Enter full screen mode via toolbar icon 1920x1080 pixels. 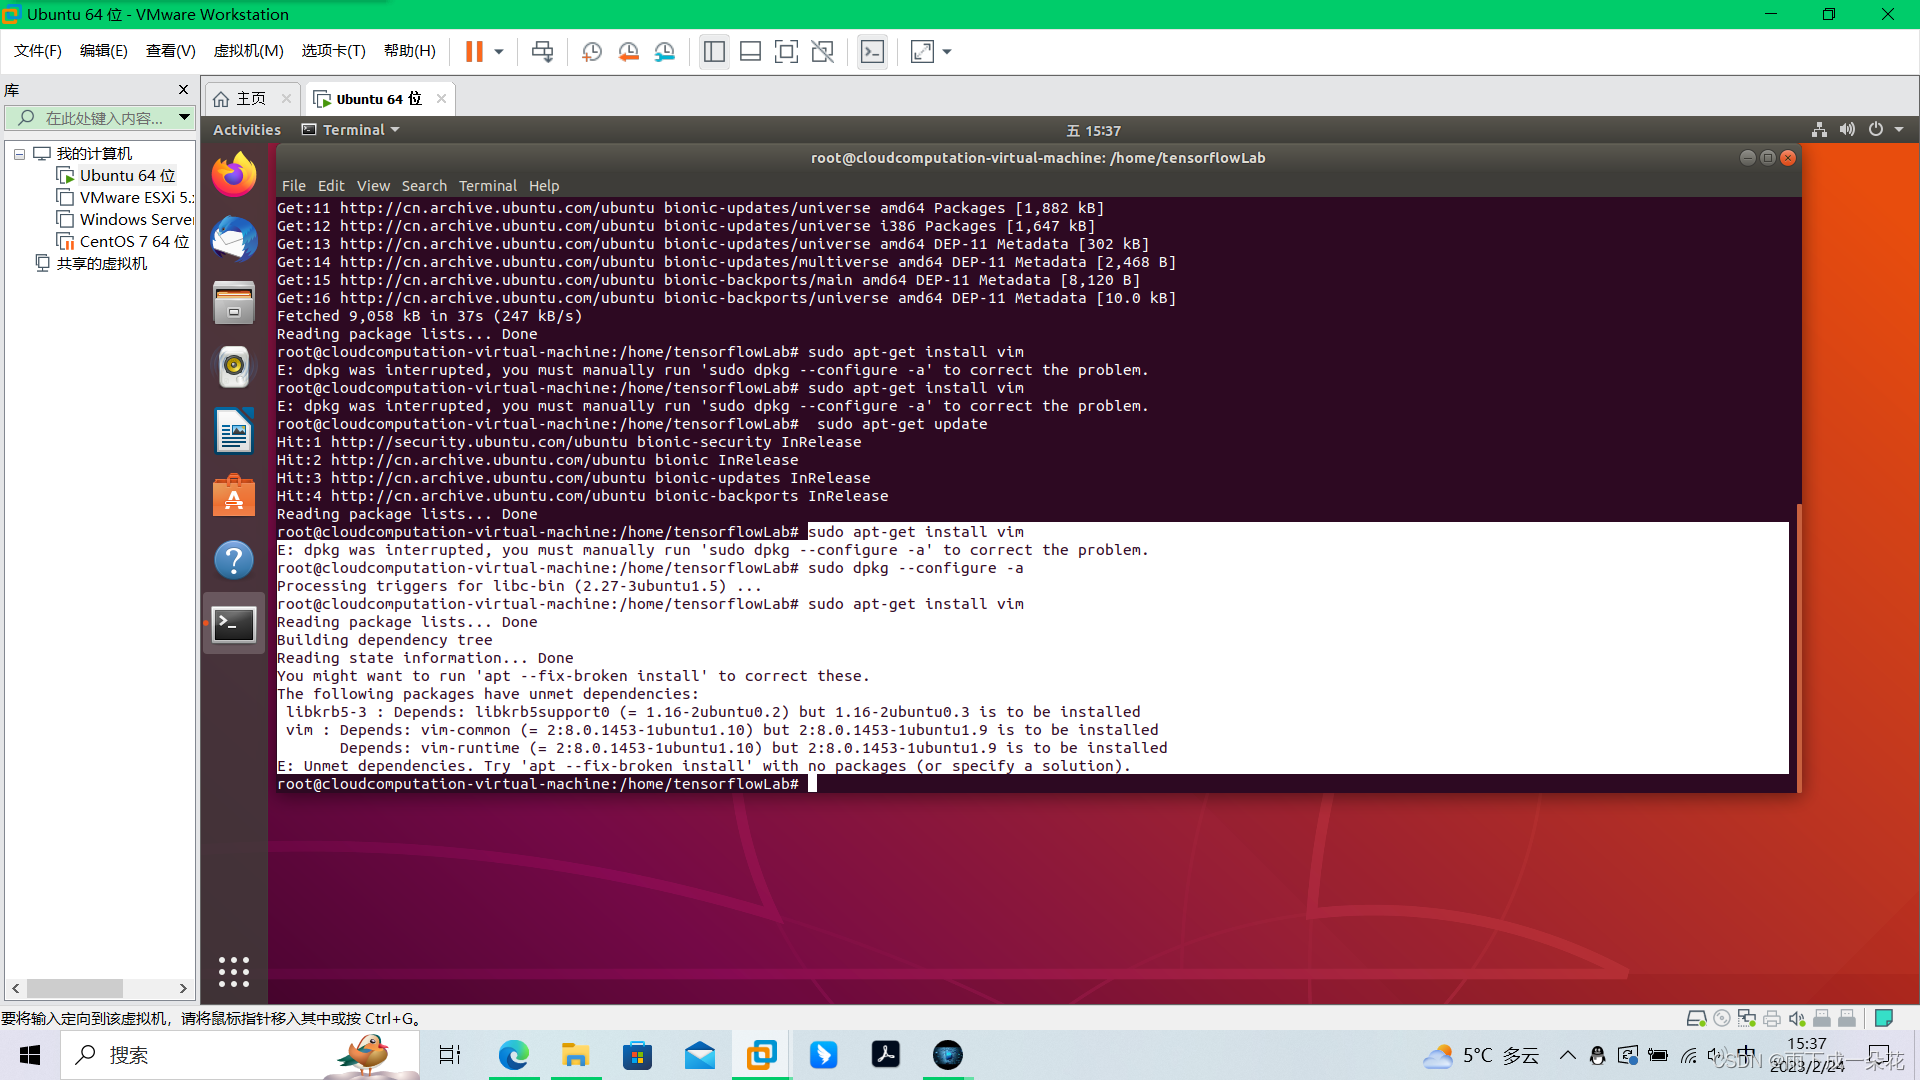[786, 51]
